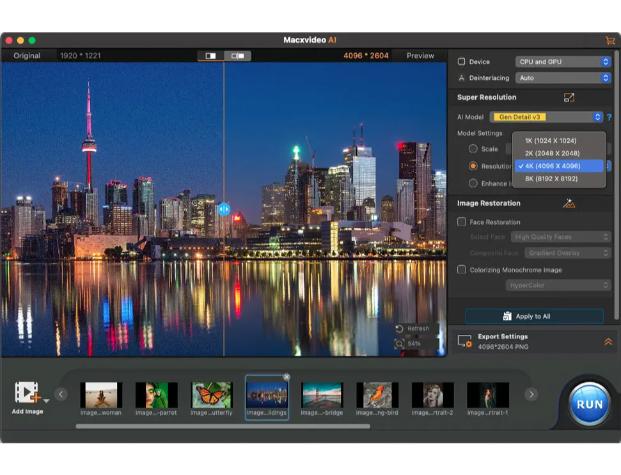
Task: Select the buildings image thumbnail
Action: click(267, 397)
